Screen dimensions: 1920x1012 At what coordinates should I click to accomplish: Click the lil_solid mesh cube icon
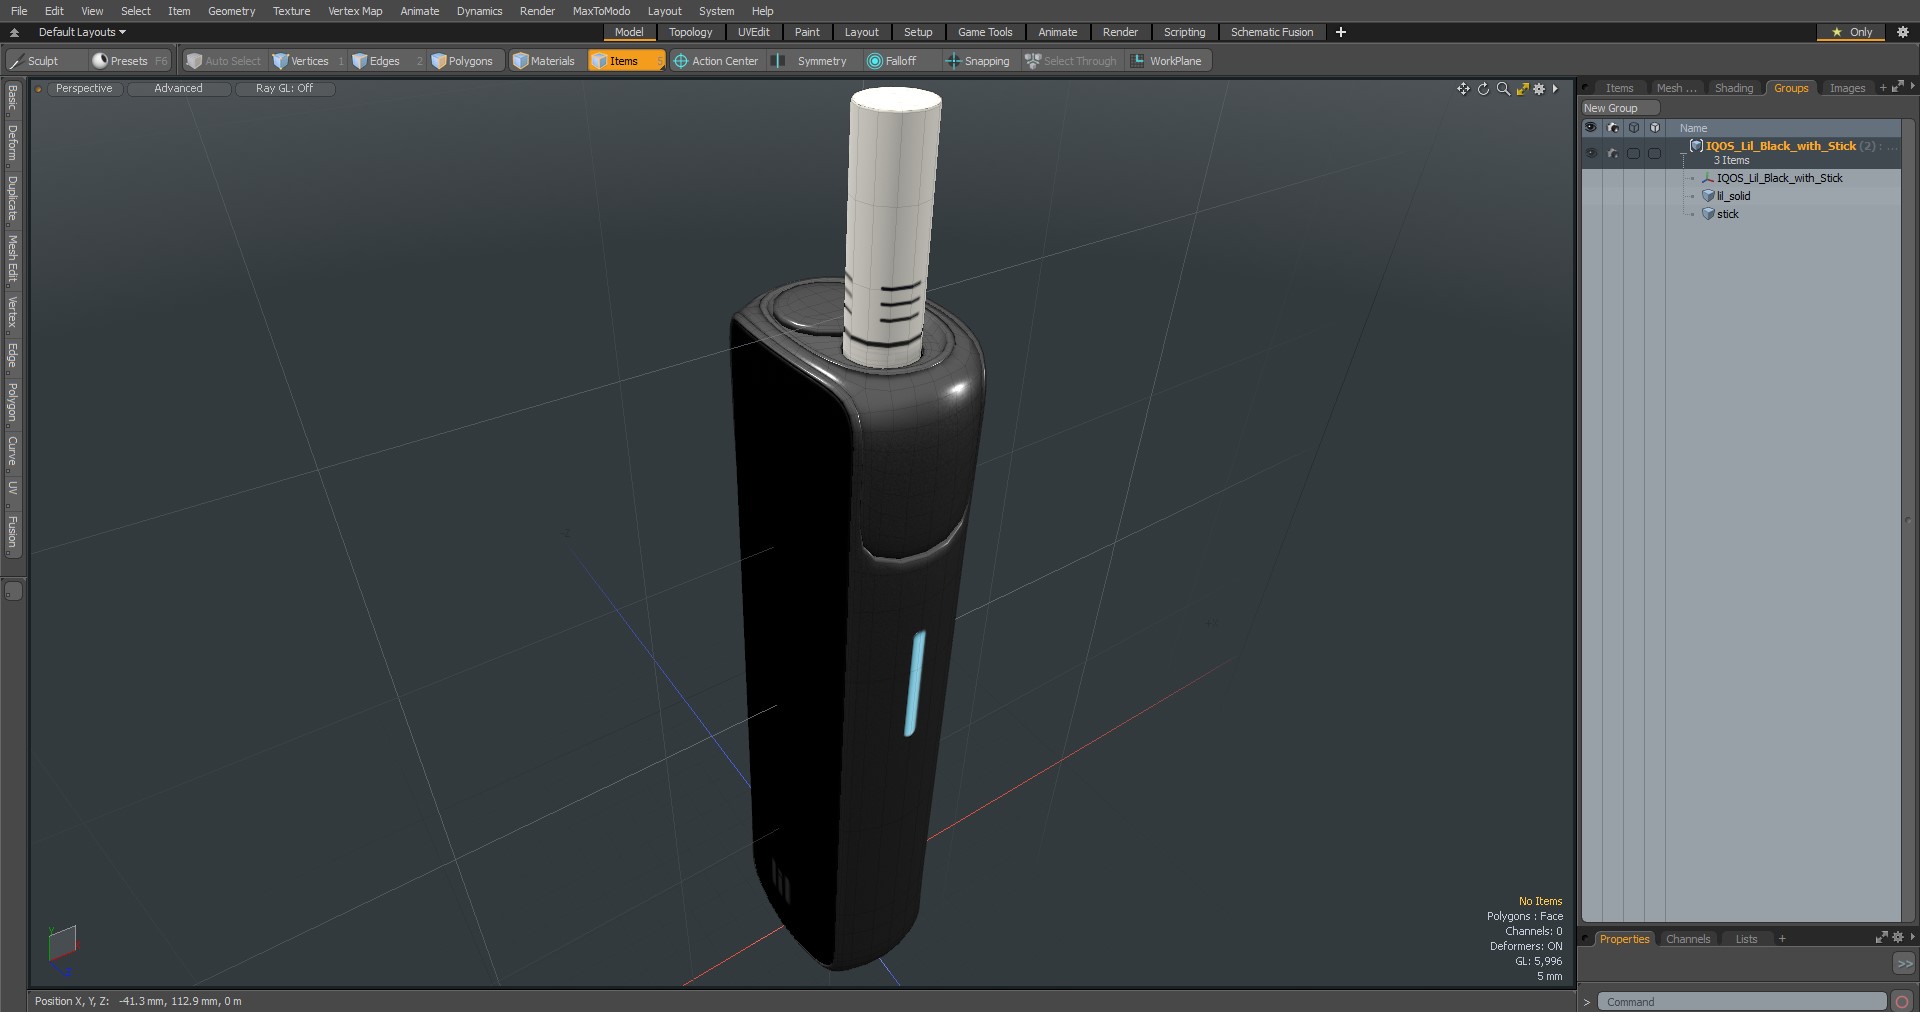pyautogui.click(x=1708, y=196)
